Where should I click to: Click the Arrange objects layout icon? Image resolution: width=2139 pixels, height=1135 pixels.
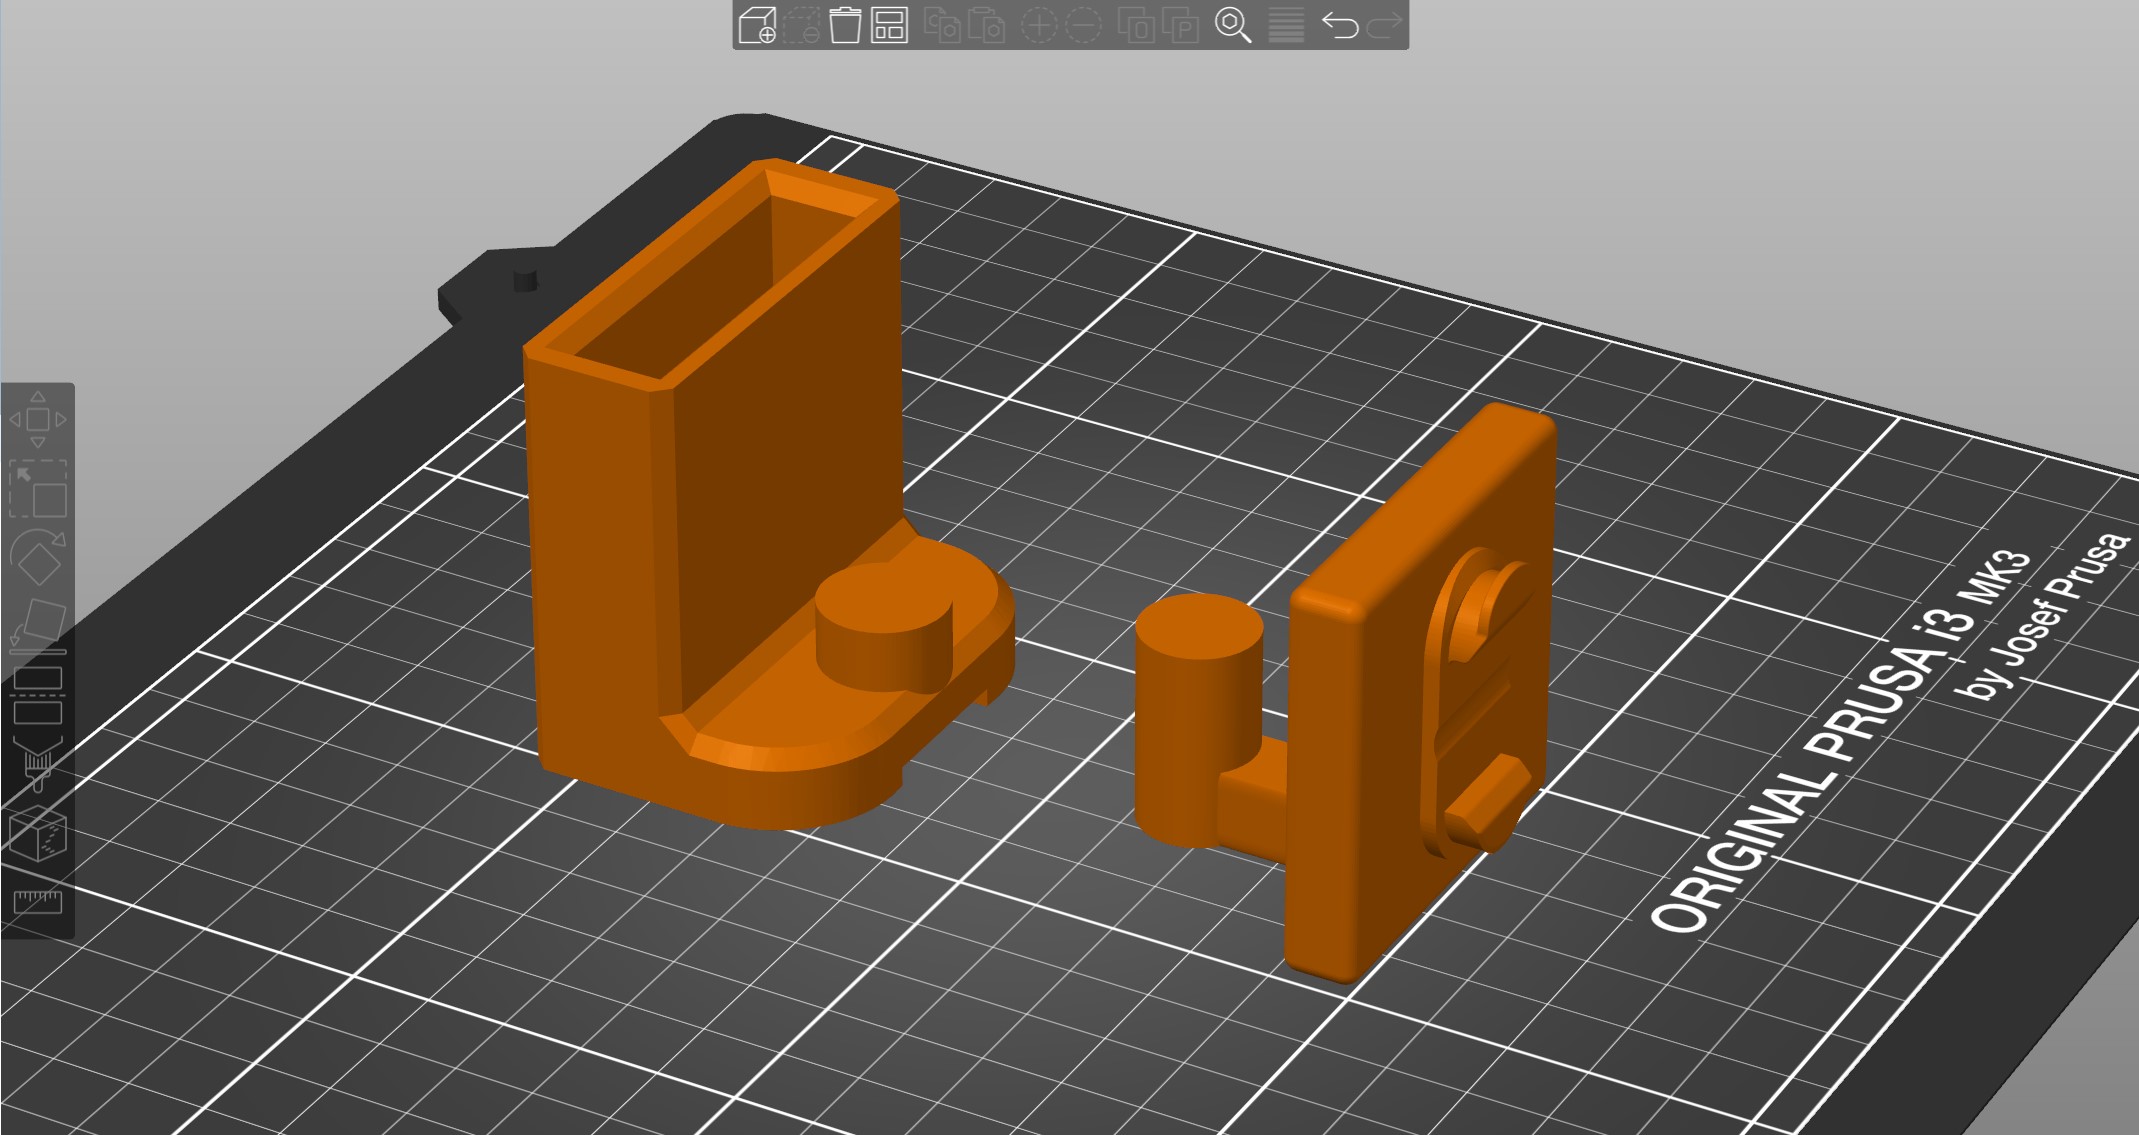point(889,25)
